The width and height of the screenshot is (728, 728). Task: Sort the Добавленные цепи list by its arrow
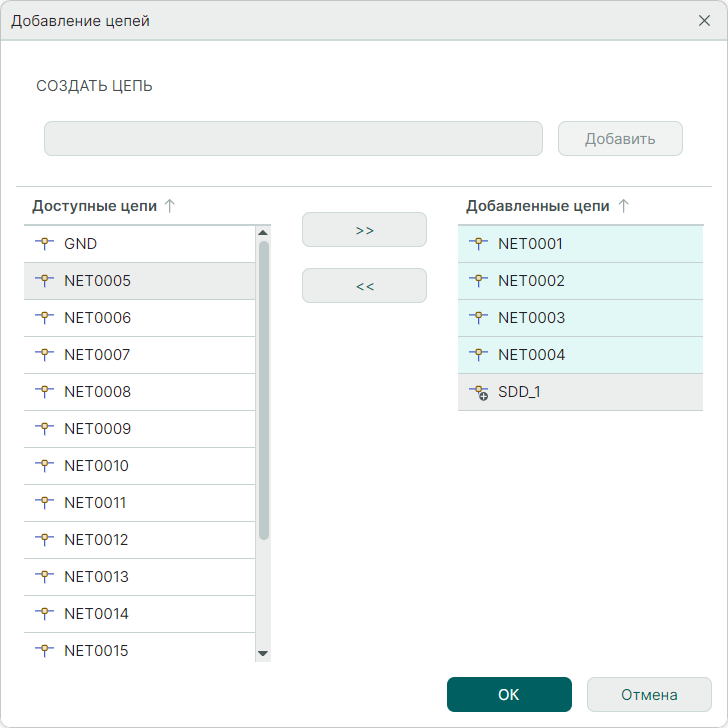tap(624, 206)
